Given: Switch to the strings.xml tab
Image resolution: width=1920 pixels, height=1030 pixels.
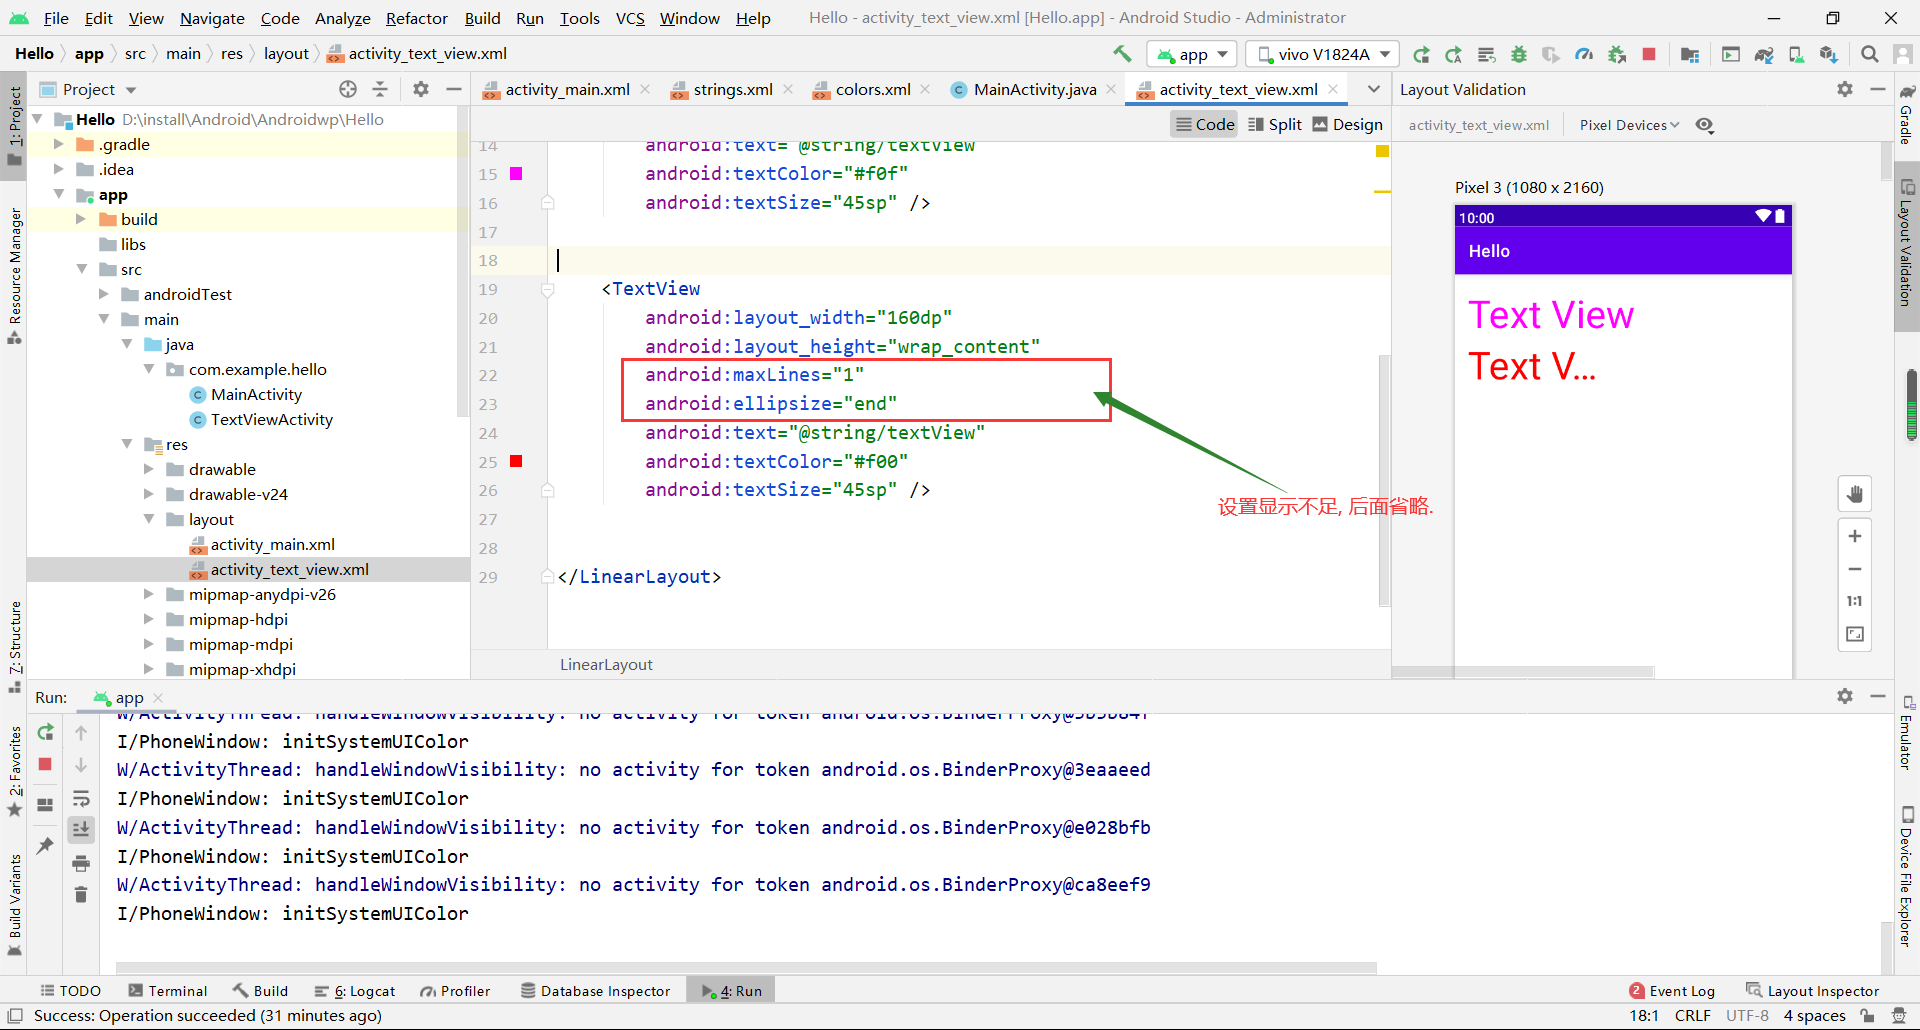Looking at the screenshot, I should coord(733,89).
